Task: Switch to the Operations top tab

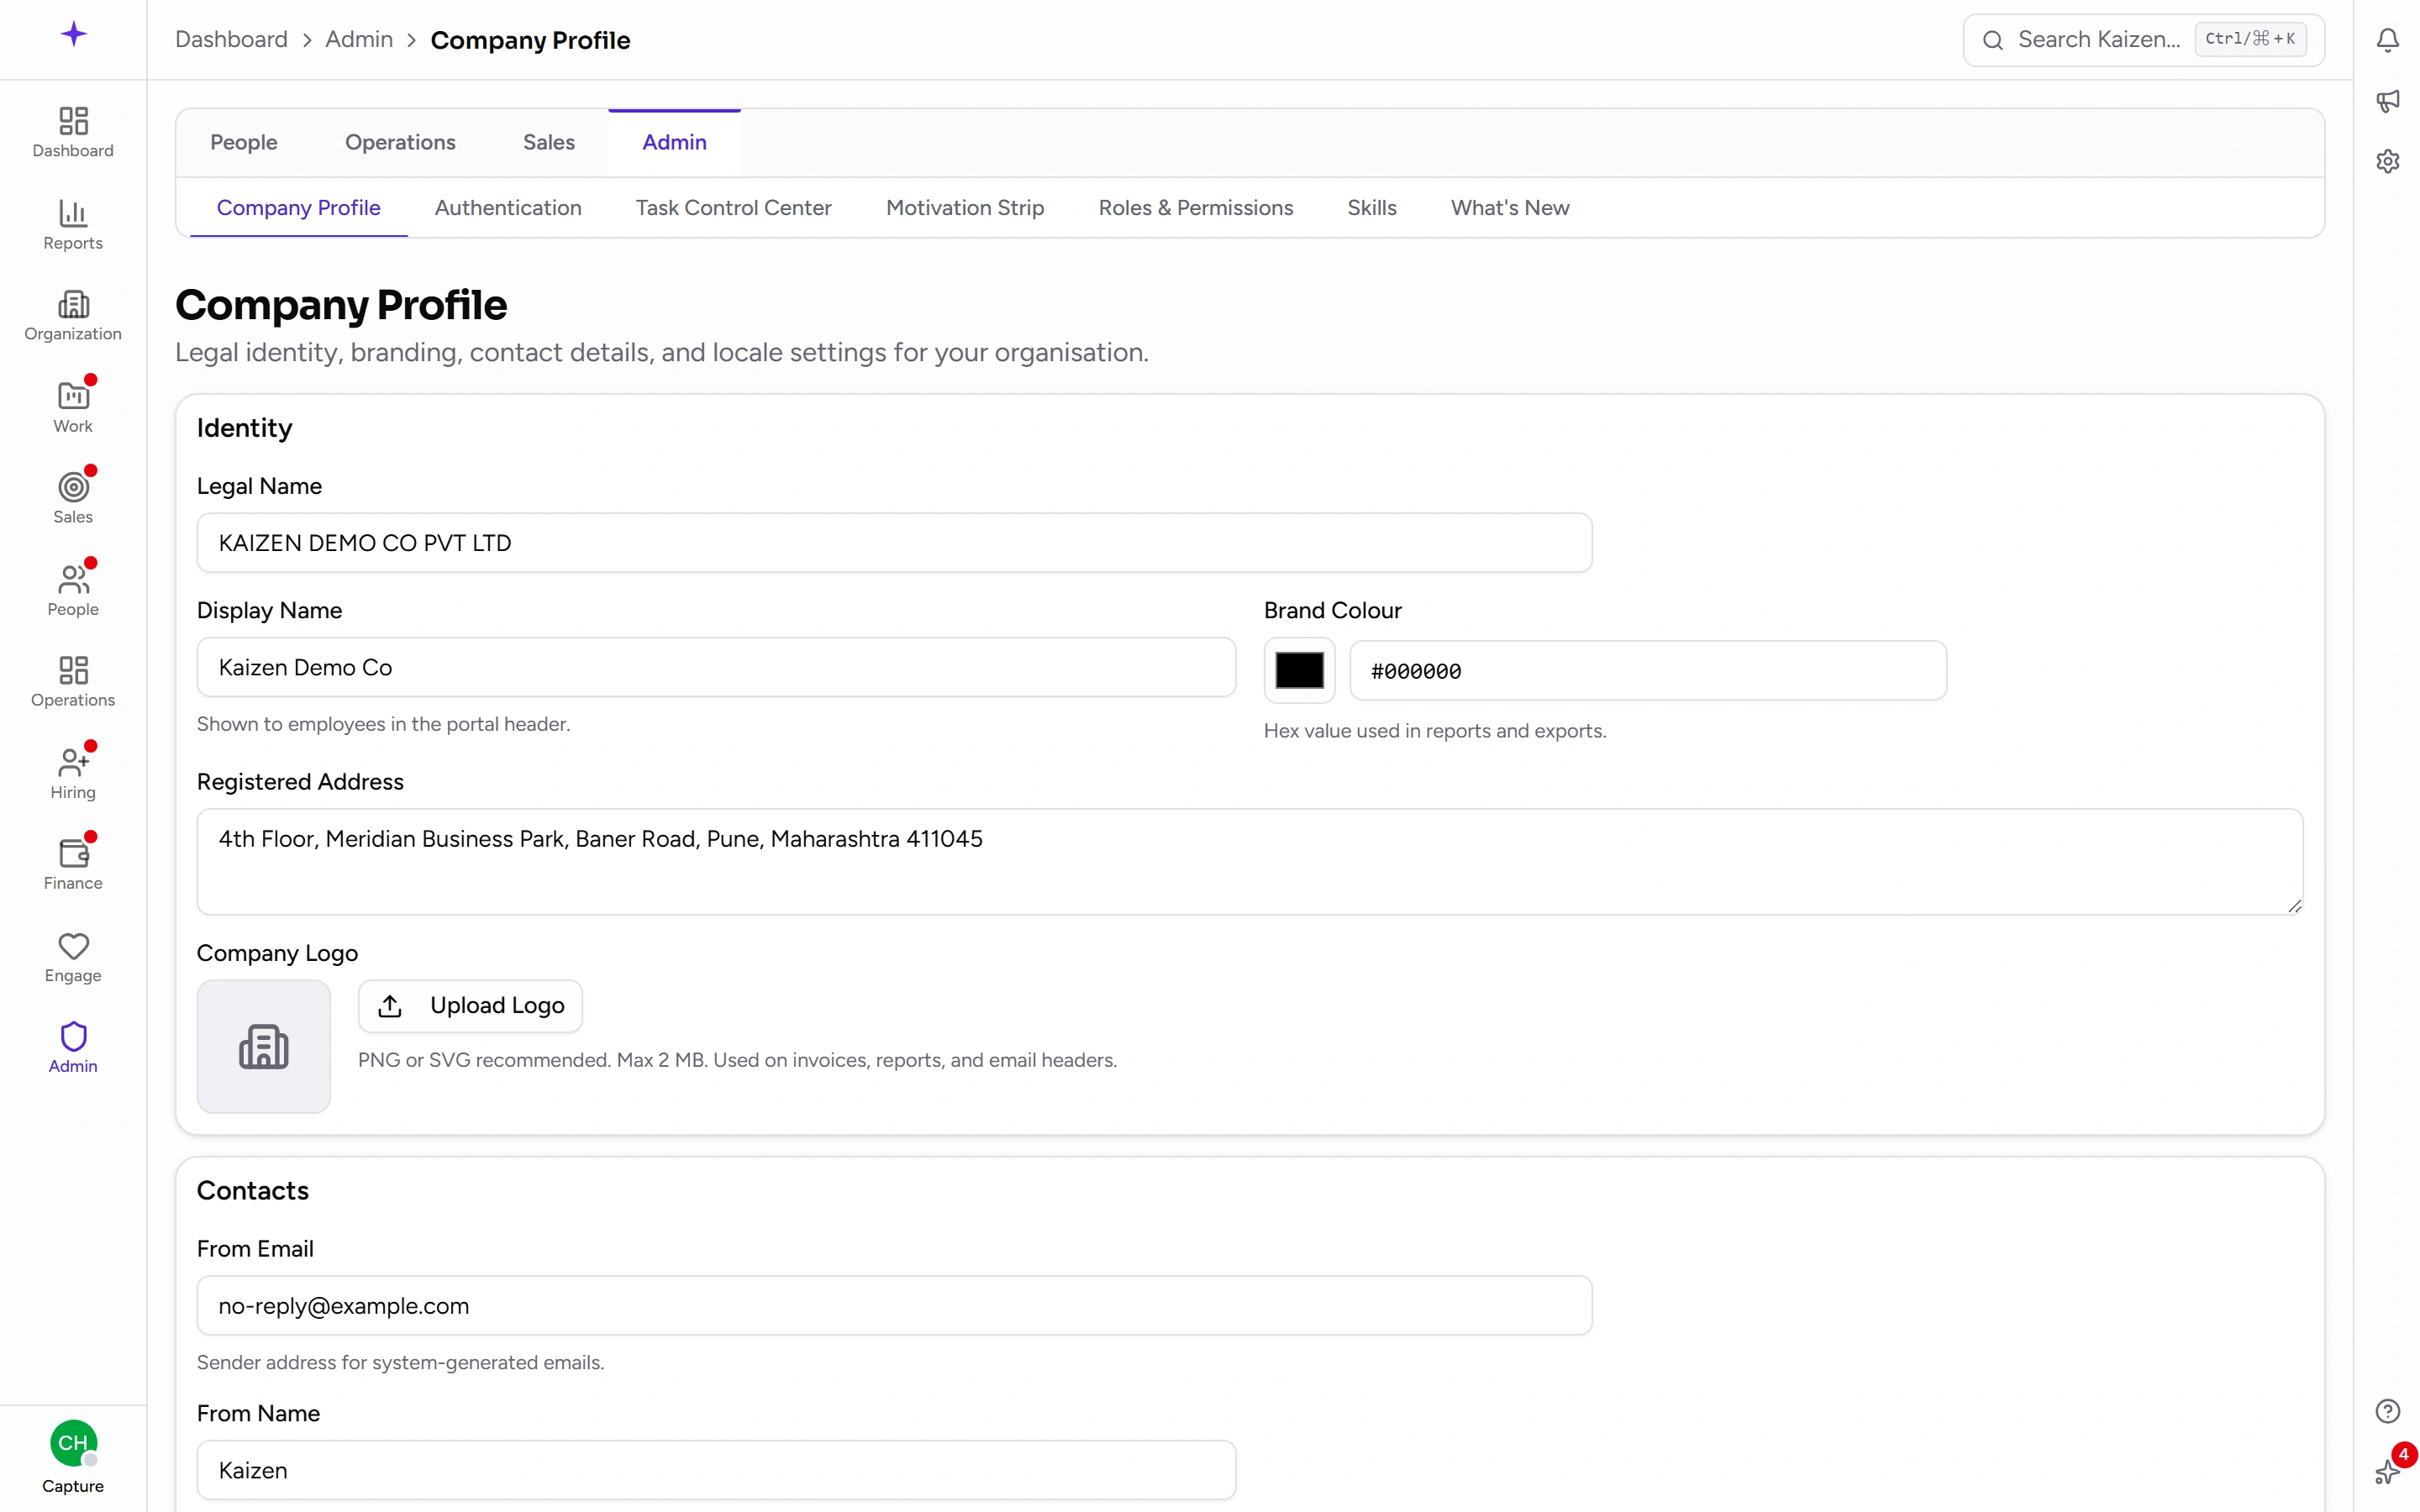Action: (400, 143)
